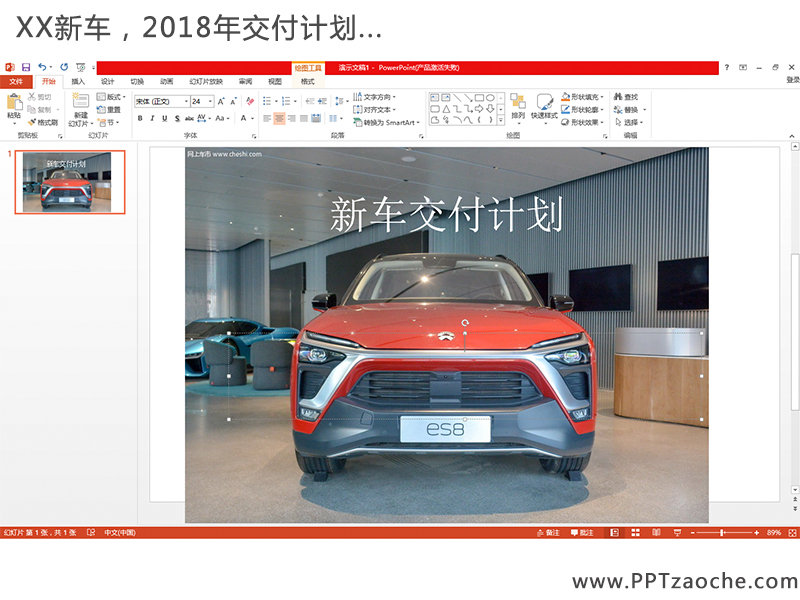Choose the triangle shape from gallery
The width and height of the screenshot is (800, 600).
[446, 109]
